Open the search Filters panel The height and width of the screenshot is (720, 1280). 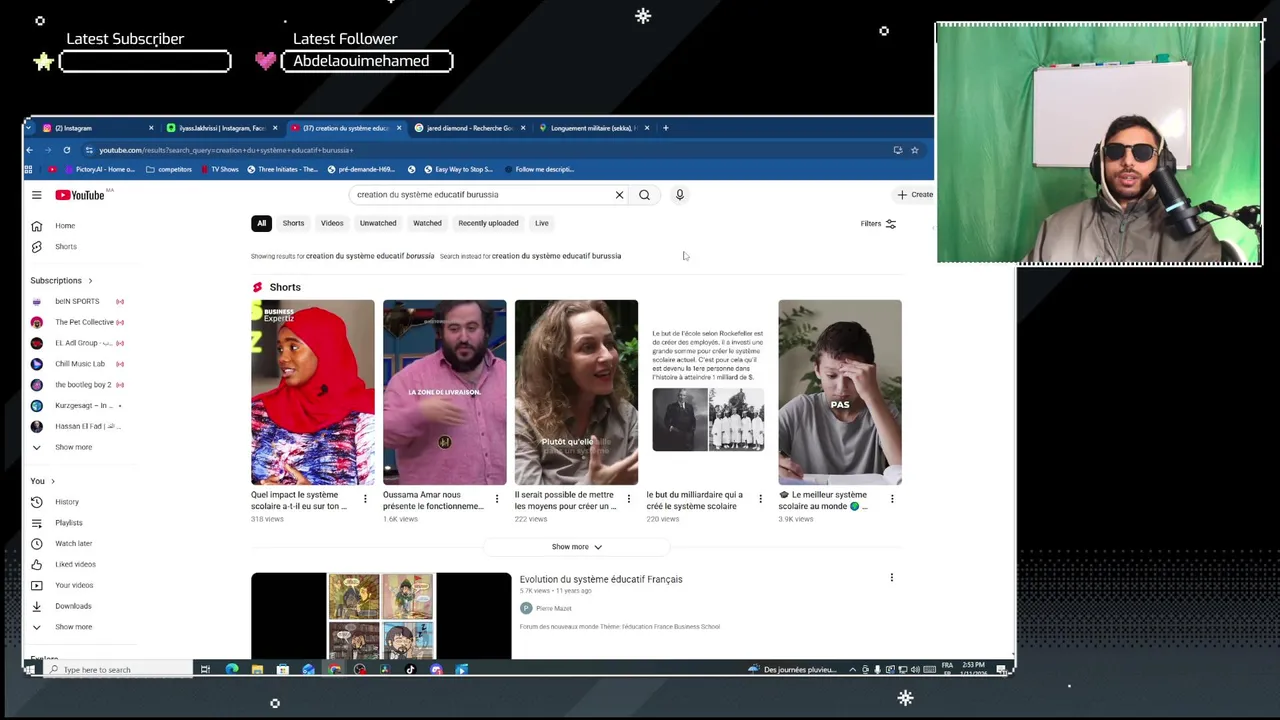tap(878, 224)
